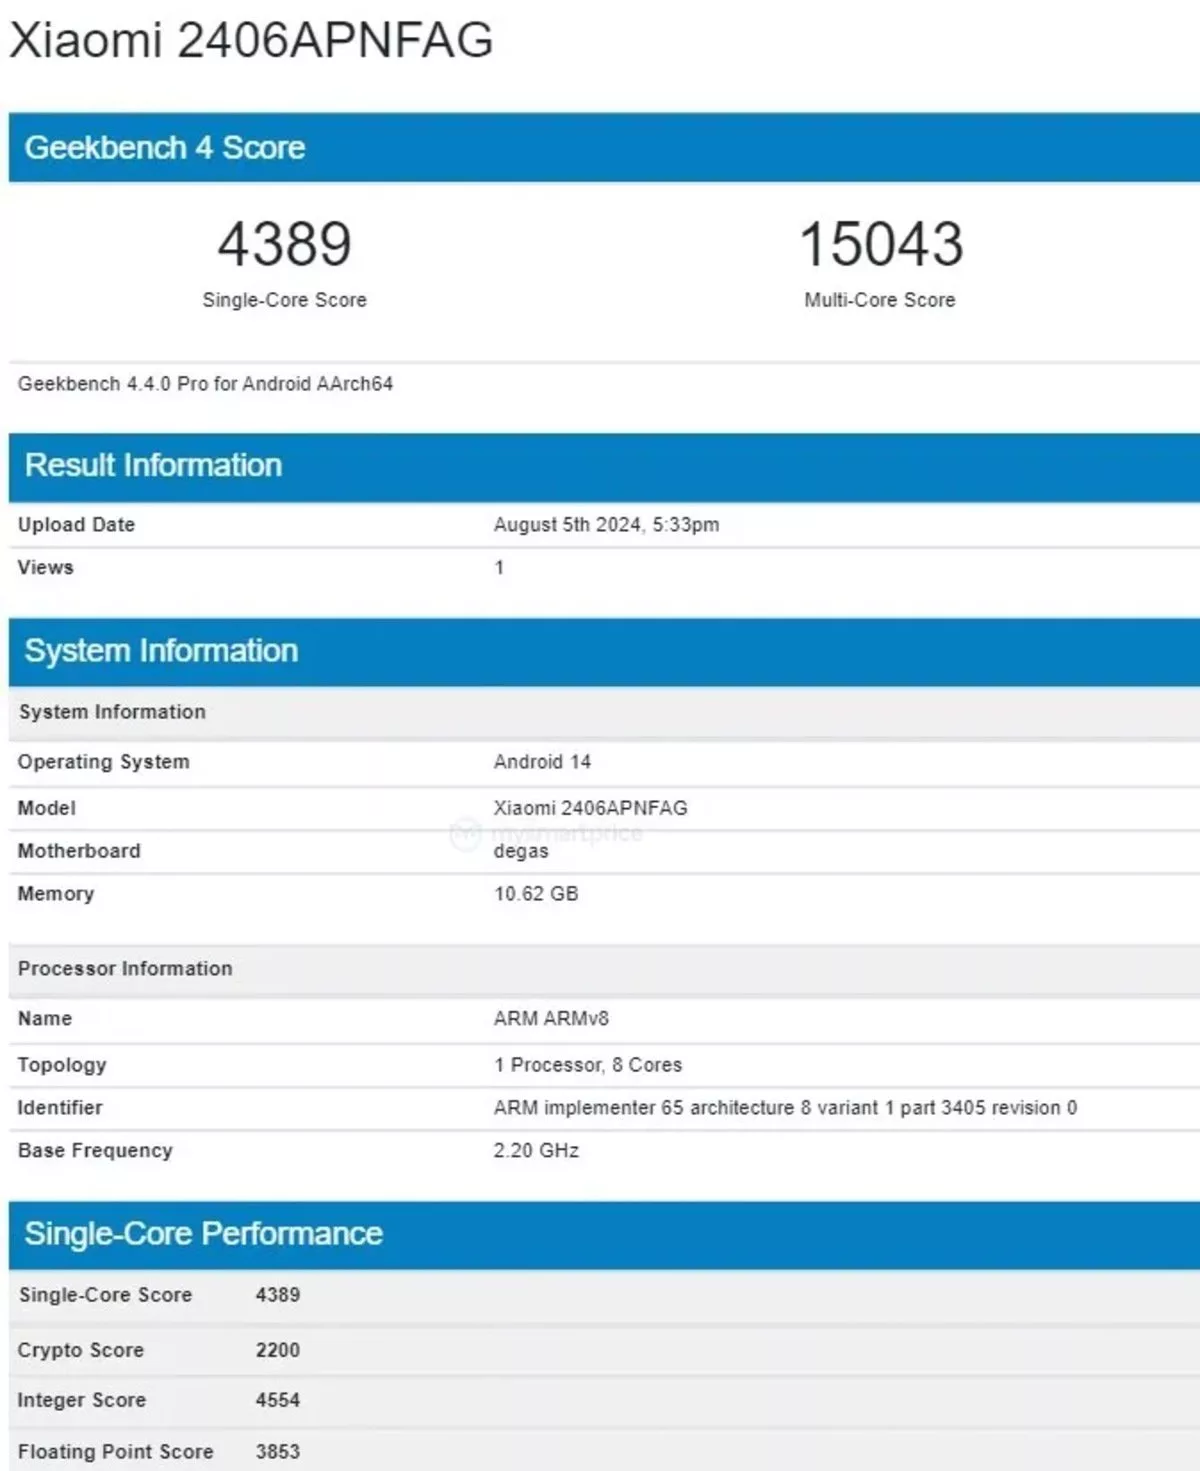Image resolution: width=1200 pixels, height=1471 pixels.
Task: Select the System Information section header
Action: point(162,650)
